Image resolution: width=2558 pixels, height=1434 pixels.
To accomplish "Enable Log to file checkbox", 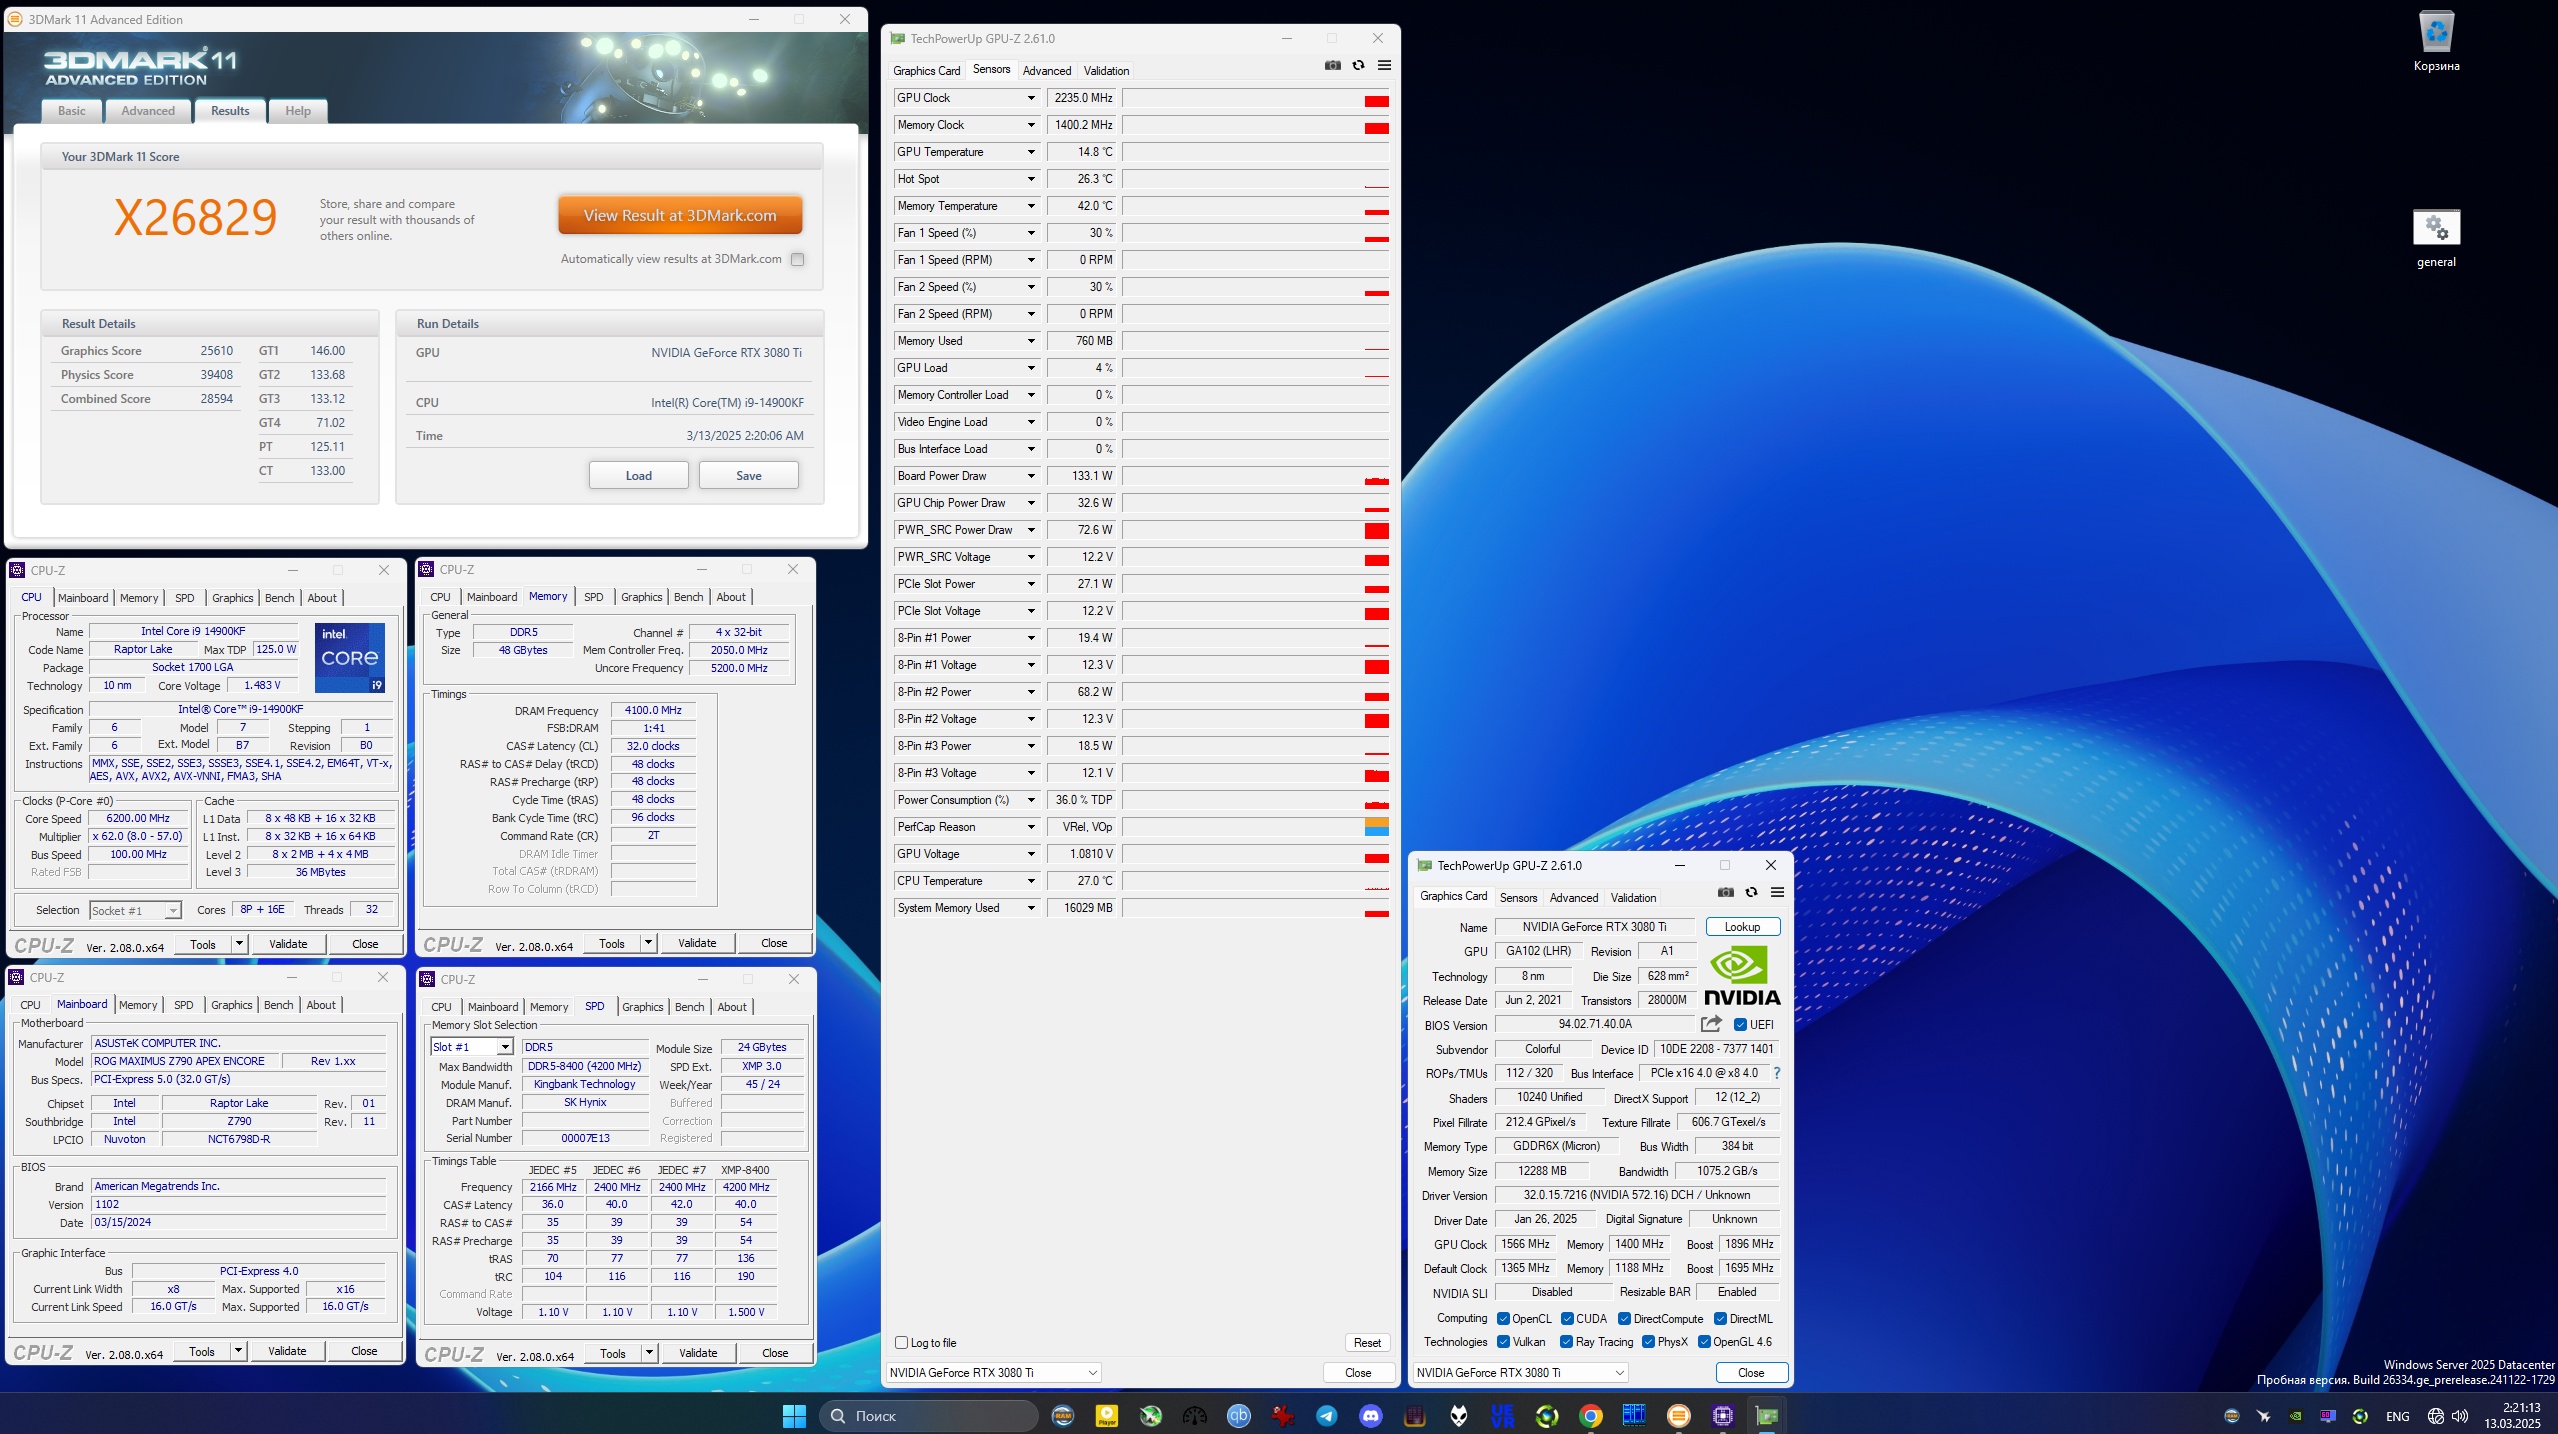I will point(901,1343).
